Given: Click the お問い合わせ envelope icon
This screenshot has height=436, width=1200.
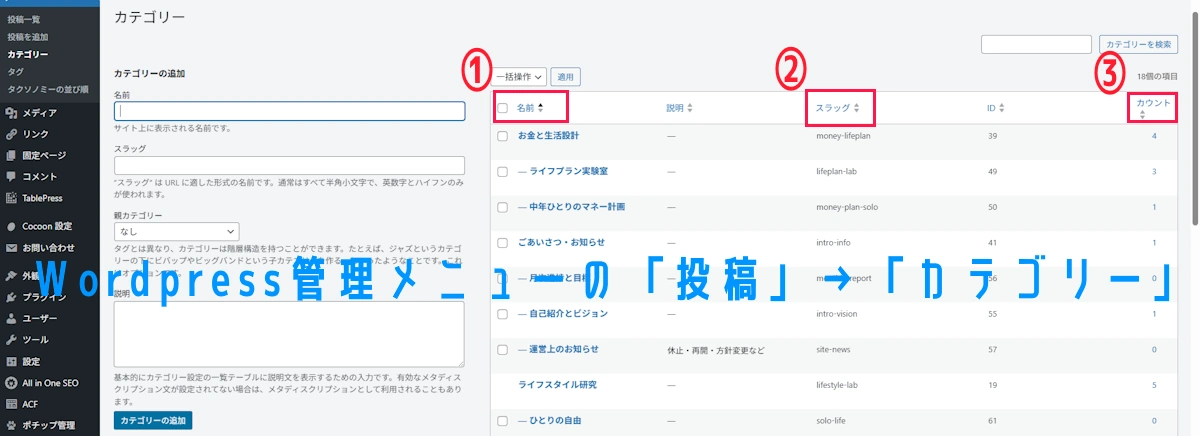Looking at the screenshot, I should coord(11,247).
